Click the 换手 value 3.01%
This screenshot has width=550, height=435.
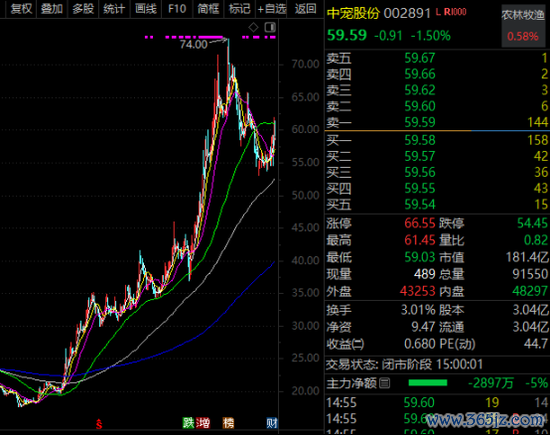(418, 310)
